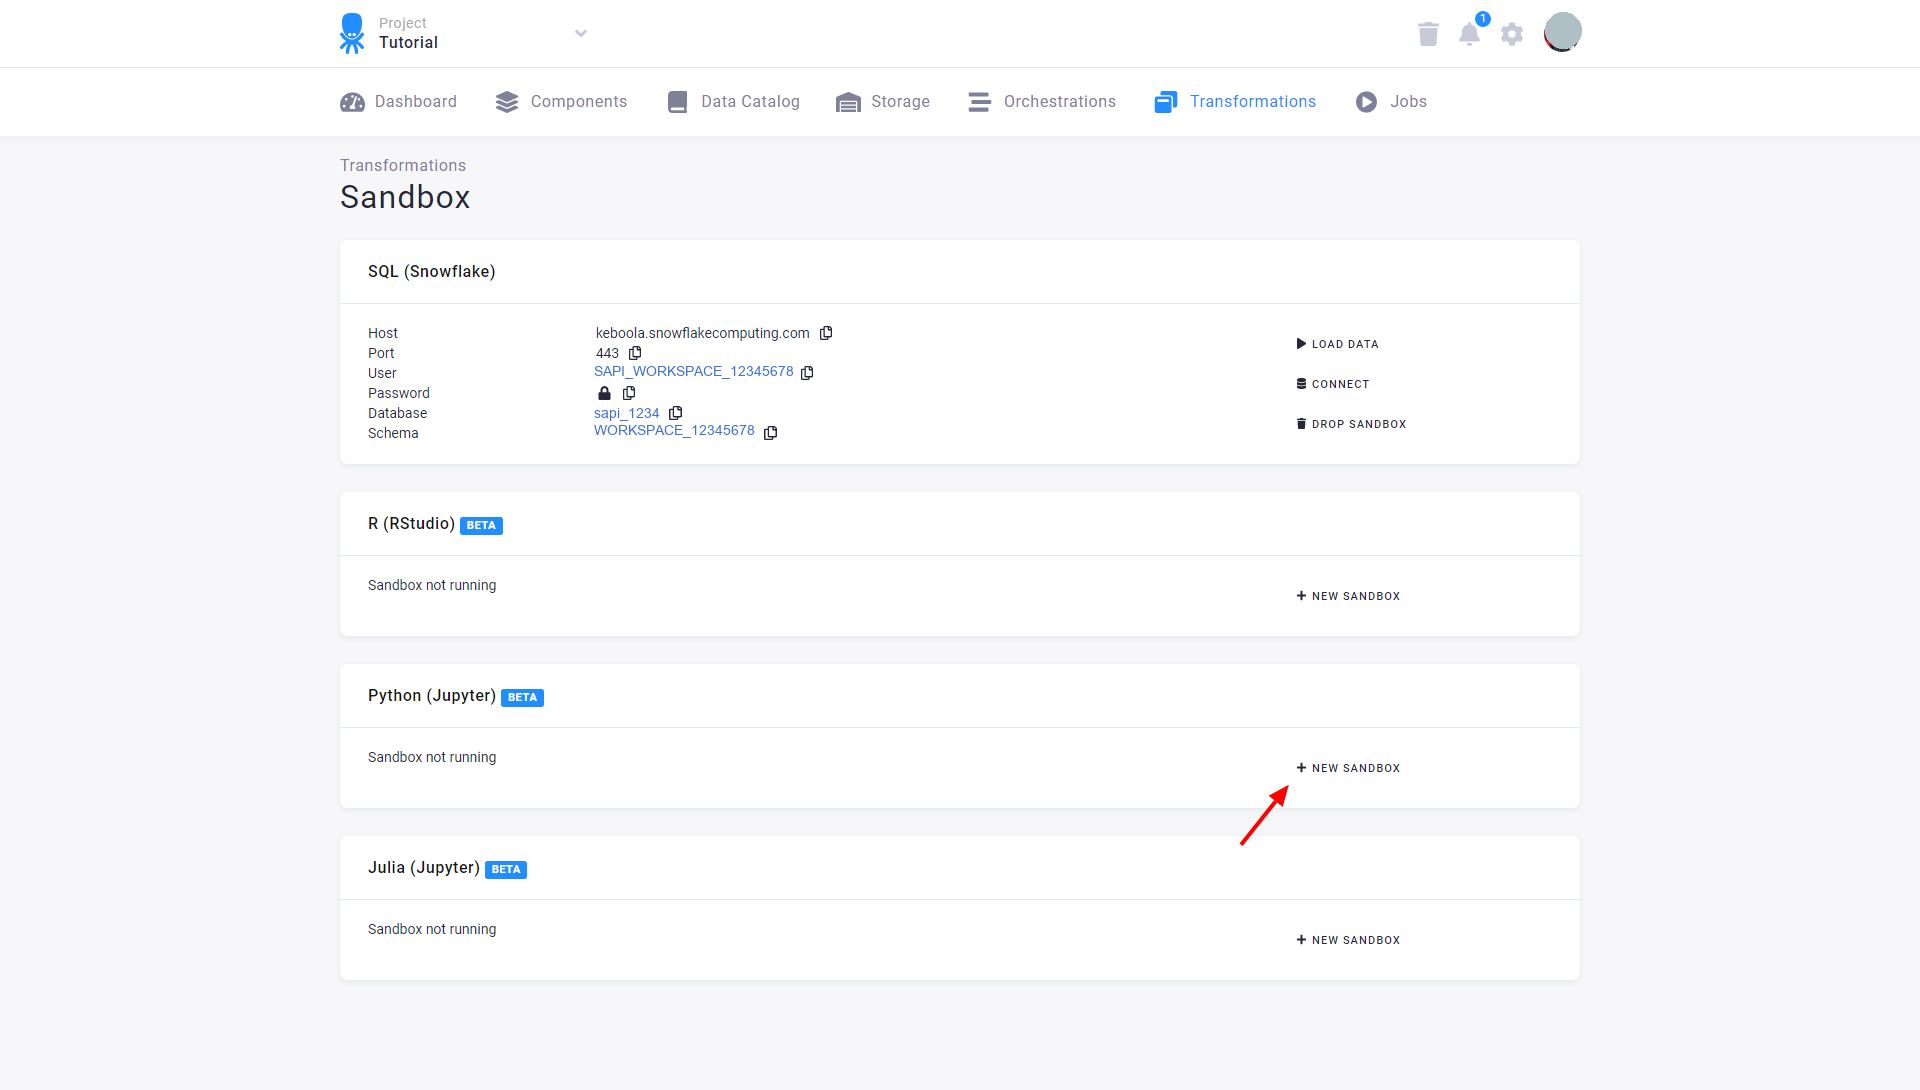Click the password lock icon
This screenshot has width=1920, height=1090.
click(604, 393)
